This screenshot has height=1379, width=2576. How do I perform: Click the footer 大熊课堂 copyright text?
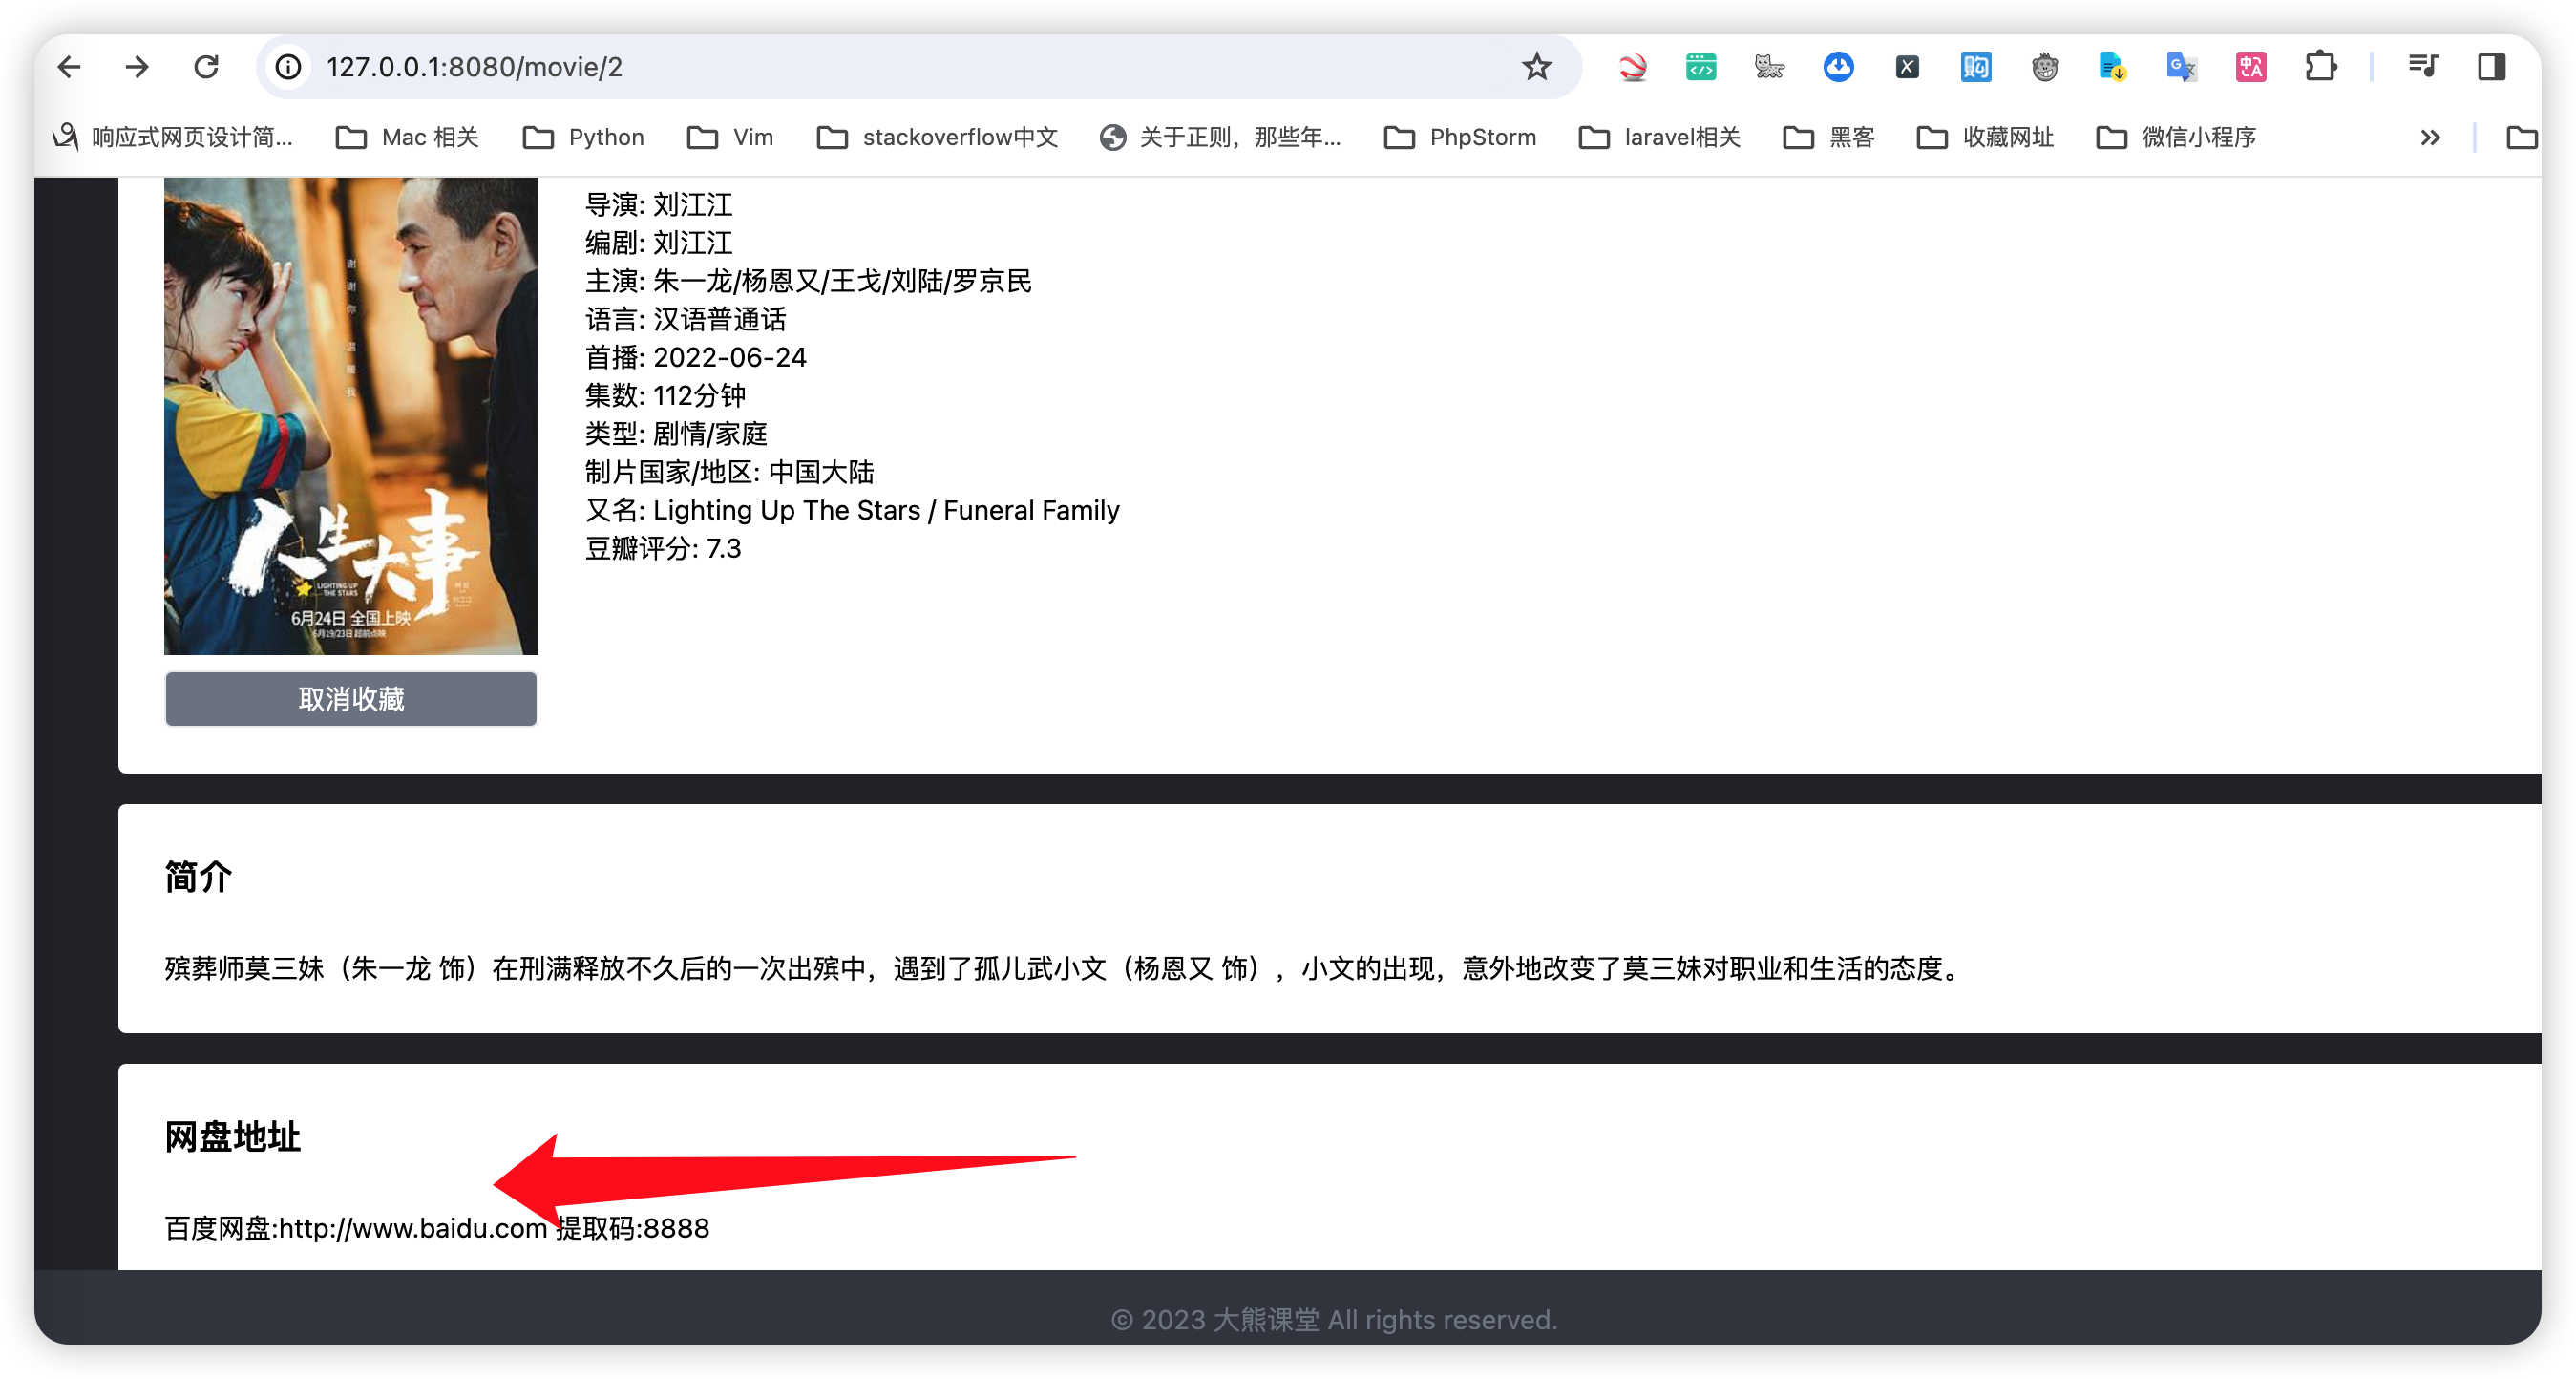click(1334, 1320)
